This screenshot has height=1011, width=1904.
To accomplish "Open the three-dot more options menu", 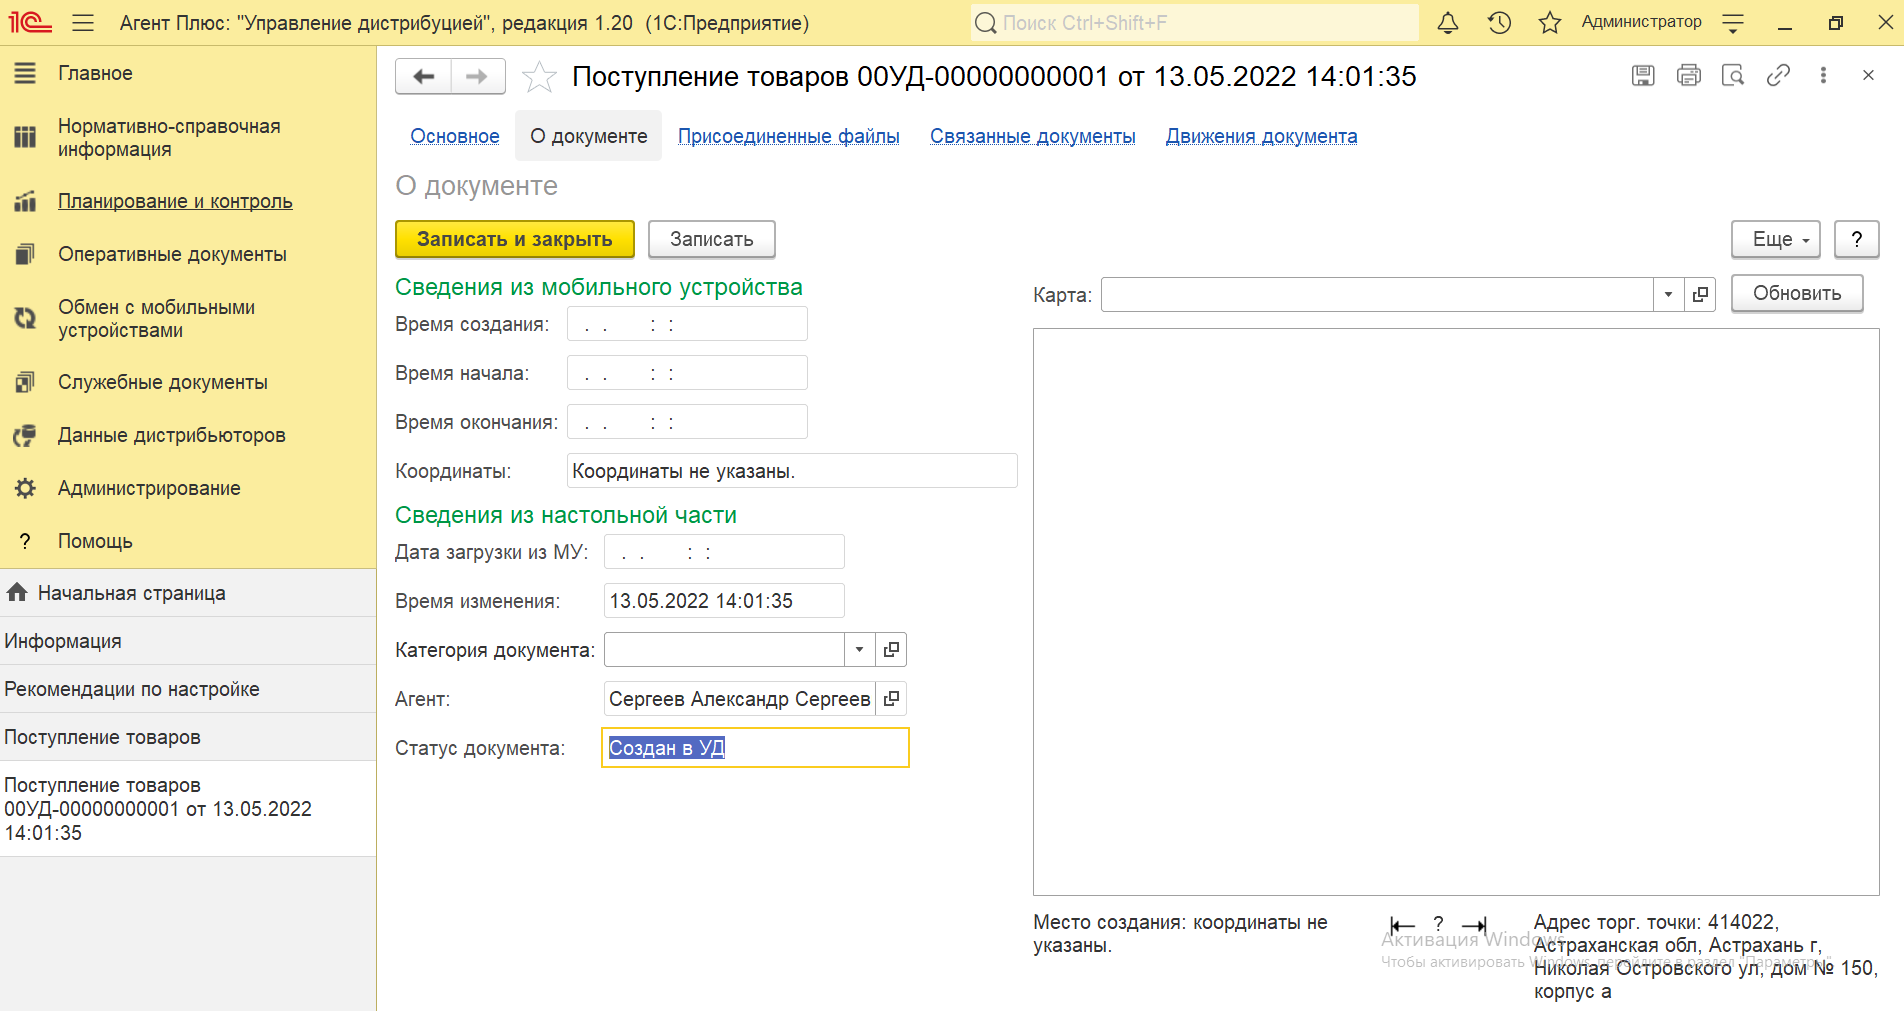I will [1823, 75].
